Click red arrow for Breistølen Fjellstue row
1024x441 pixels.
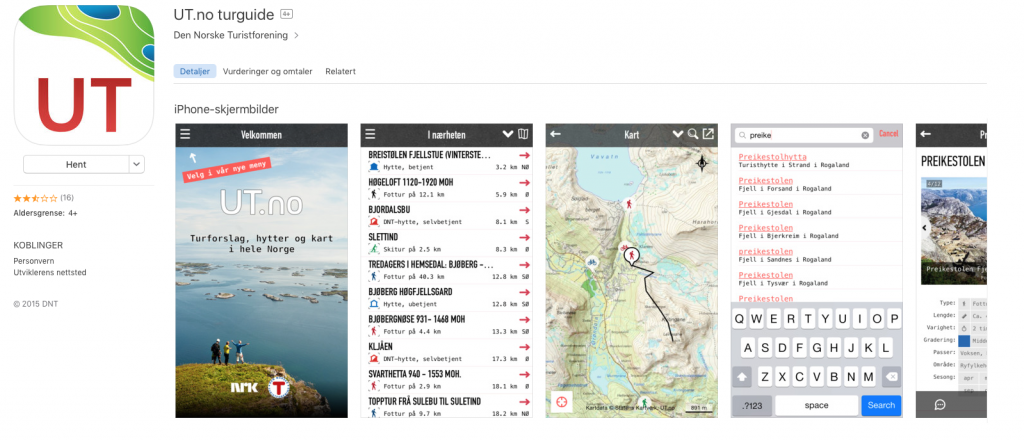[x=524, y=155]
